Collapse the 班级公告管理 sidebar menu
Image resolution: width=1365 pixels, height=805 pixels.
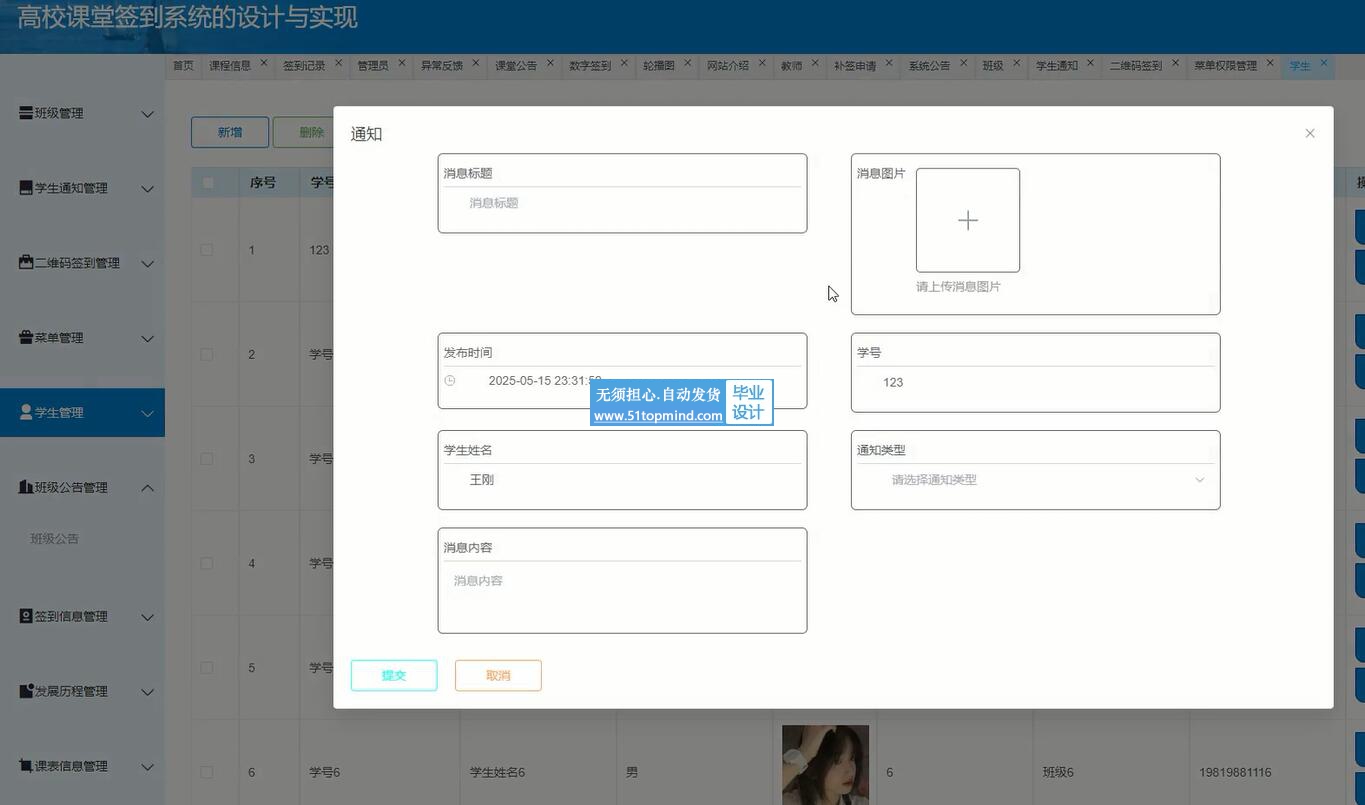[x=147, y=488]
